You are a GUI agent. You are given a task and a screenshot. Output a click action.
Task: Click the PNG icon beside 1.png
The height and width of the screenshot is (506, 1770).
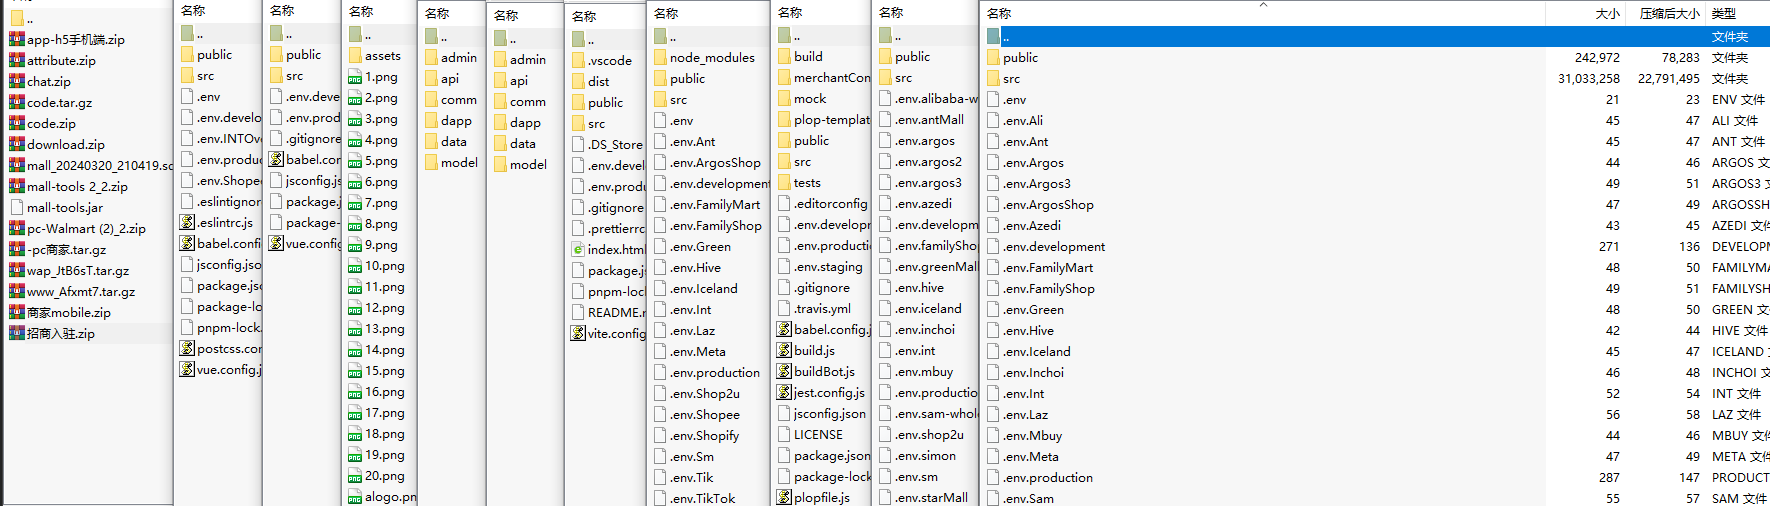pyautogui.click(x=355, y=76)
